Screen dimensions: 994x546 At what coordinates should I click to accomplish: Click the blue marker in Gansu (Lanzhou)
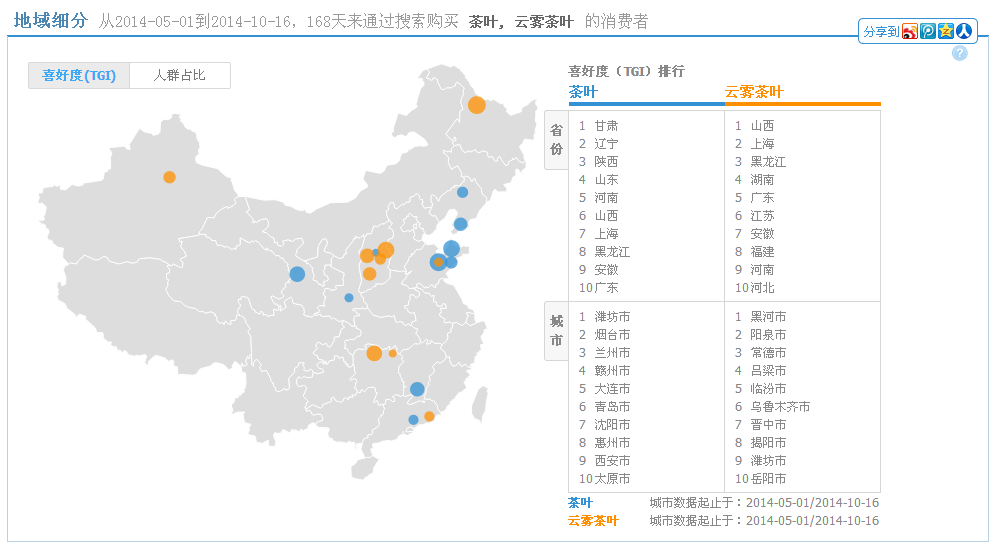pyautogui.click(x=297, y=274)
